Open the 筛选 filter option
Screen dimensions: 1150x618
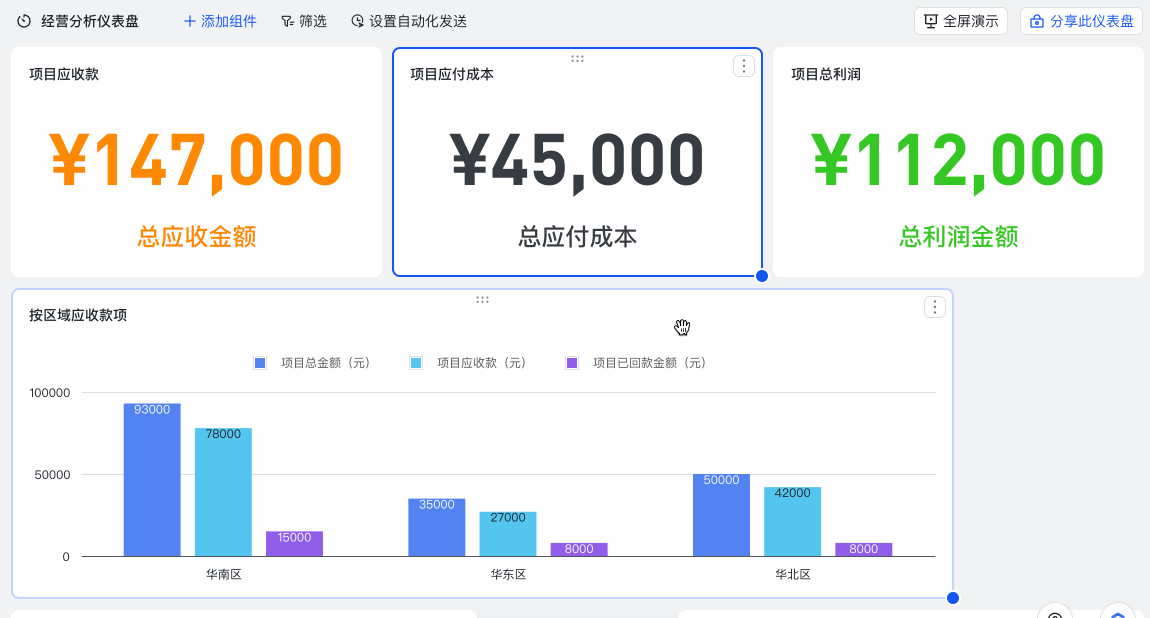304,21
